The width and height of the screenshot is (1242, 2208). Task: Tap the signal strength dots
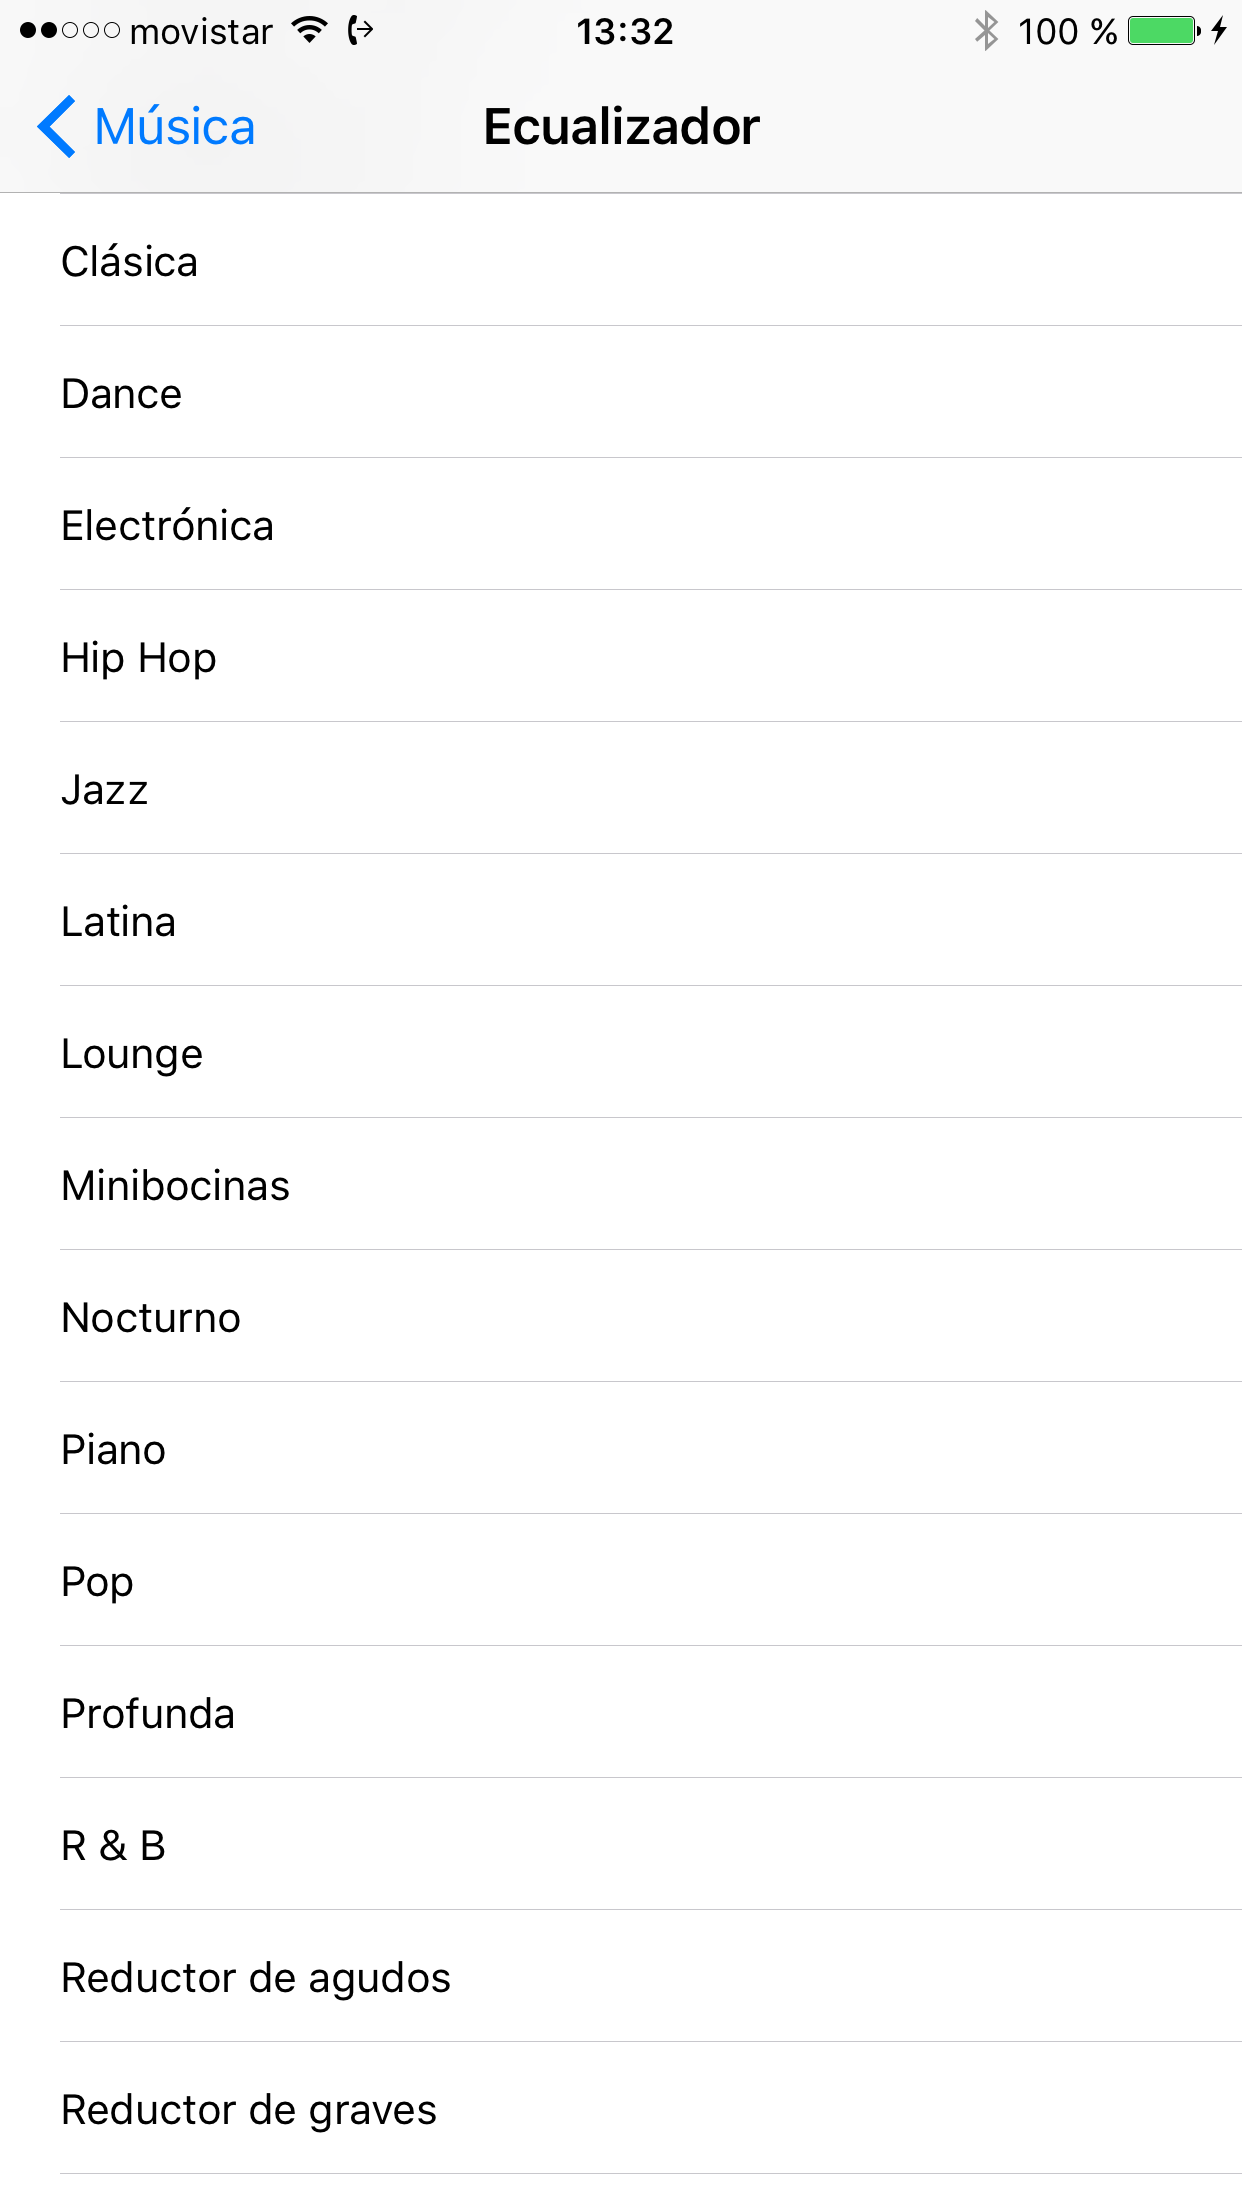69,31
